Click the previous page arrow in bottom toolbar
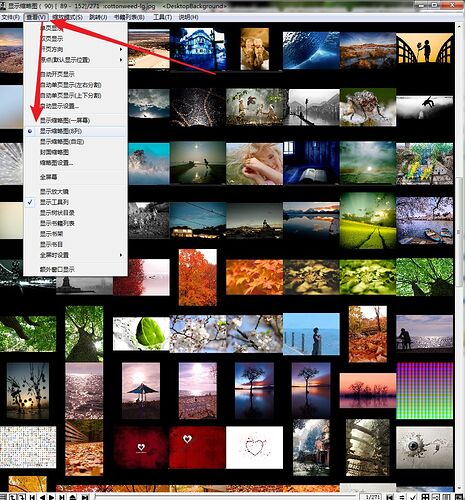465x500 pixels. click(42, 497)
